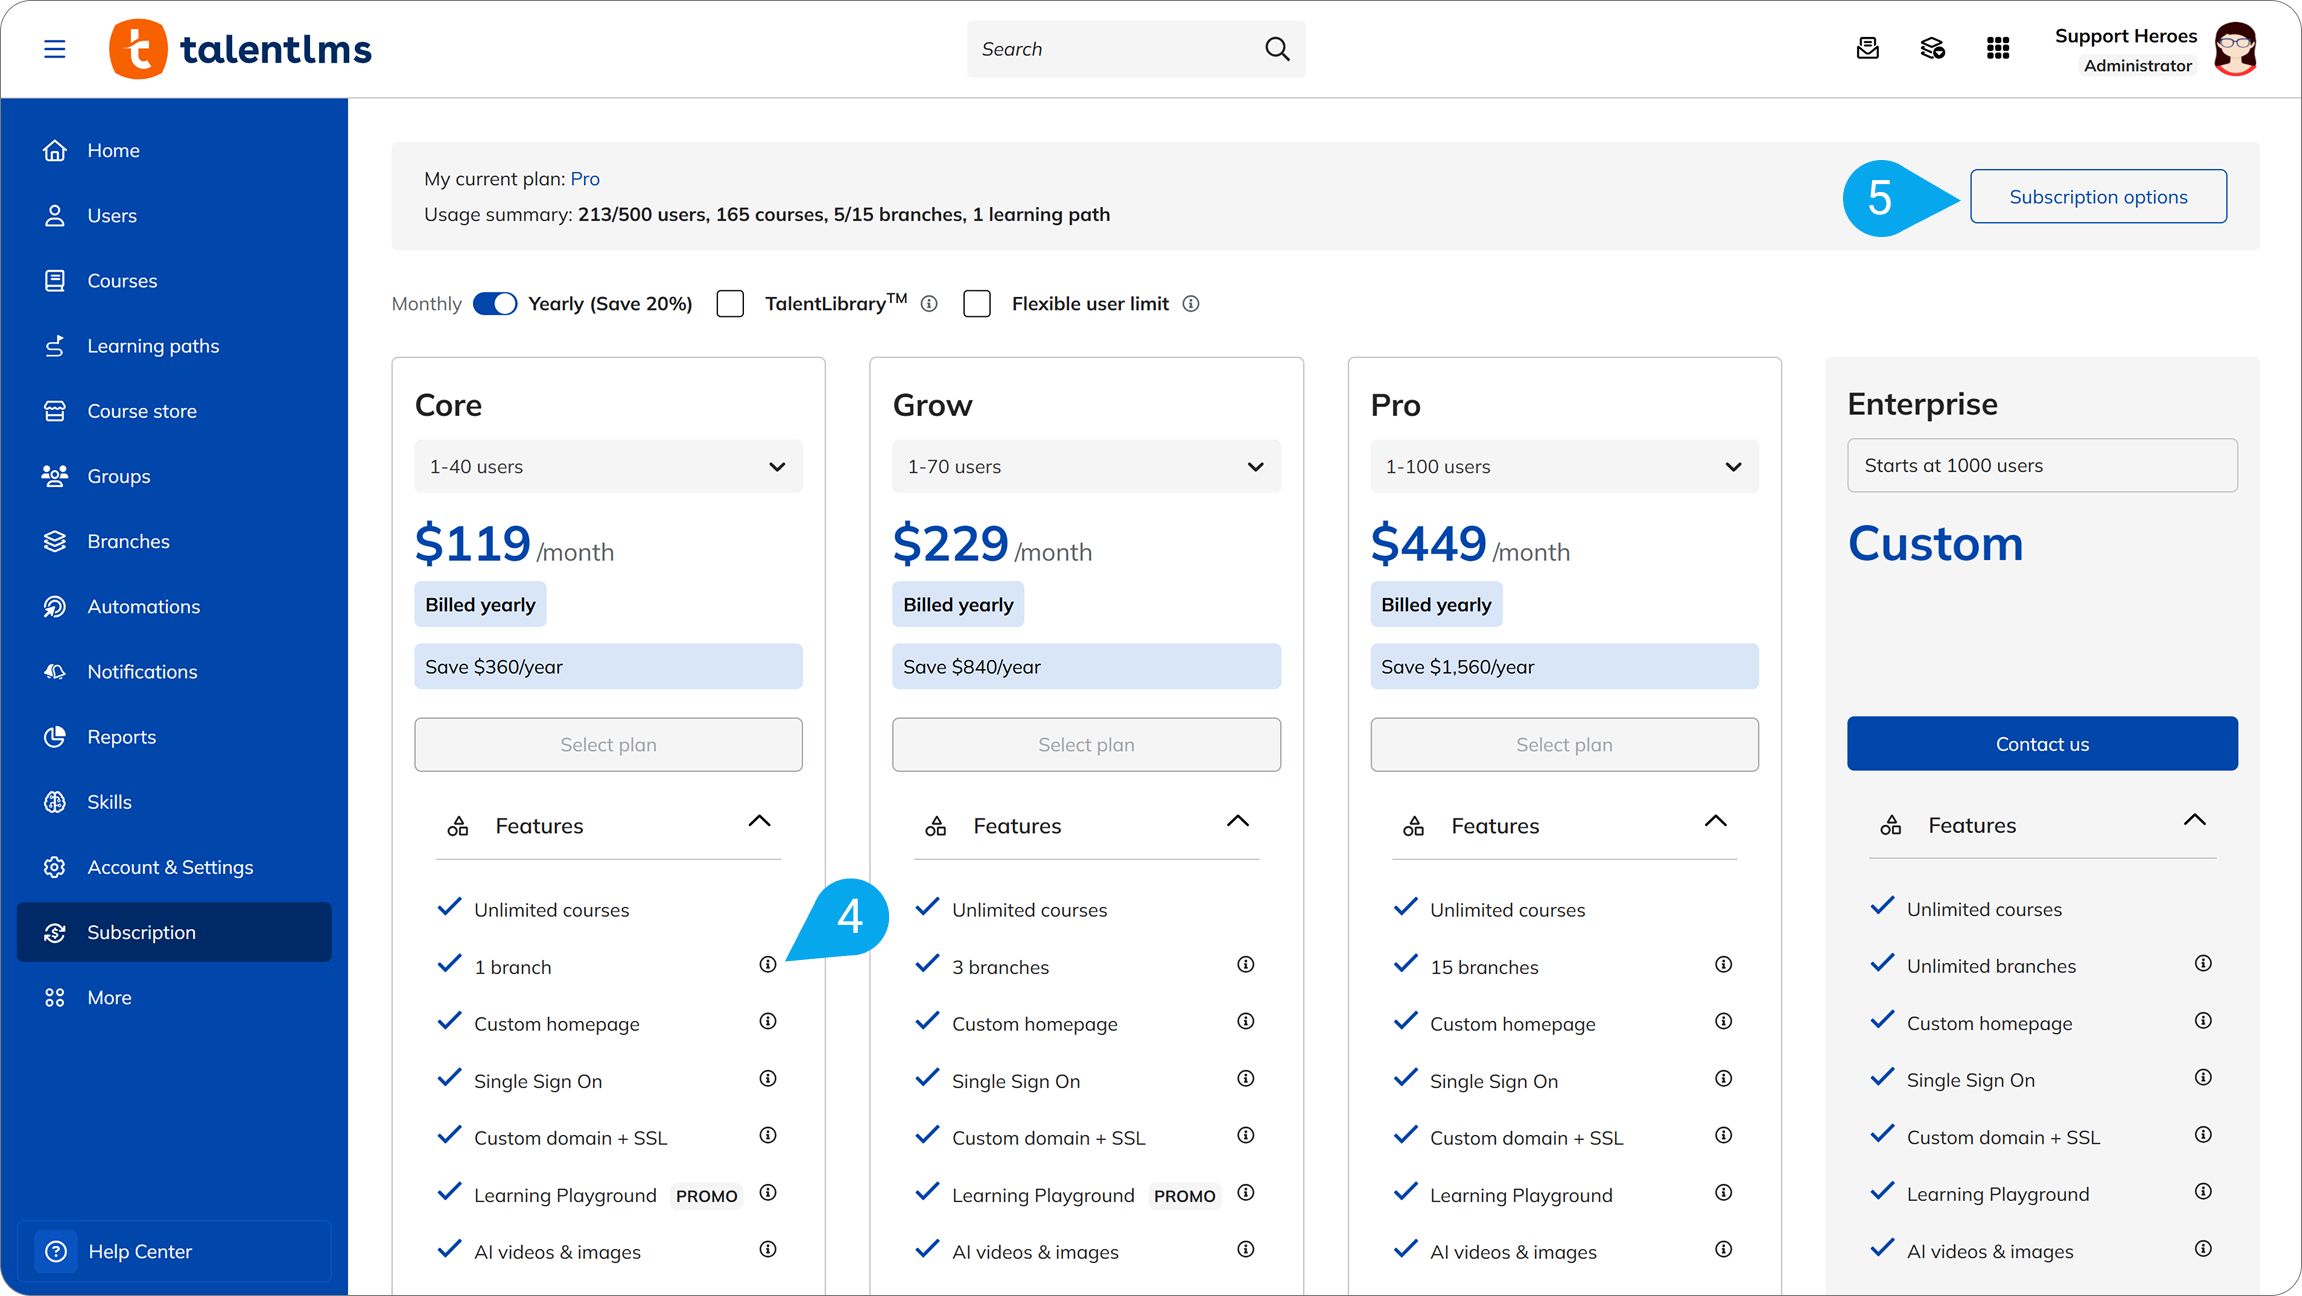Open Pro plan 1-100 users dropdown
The image size is (2302, 1296).
1564,467
